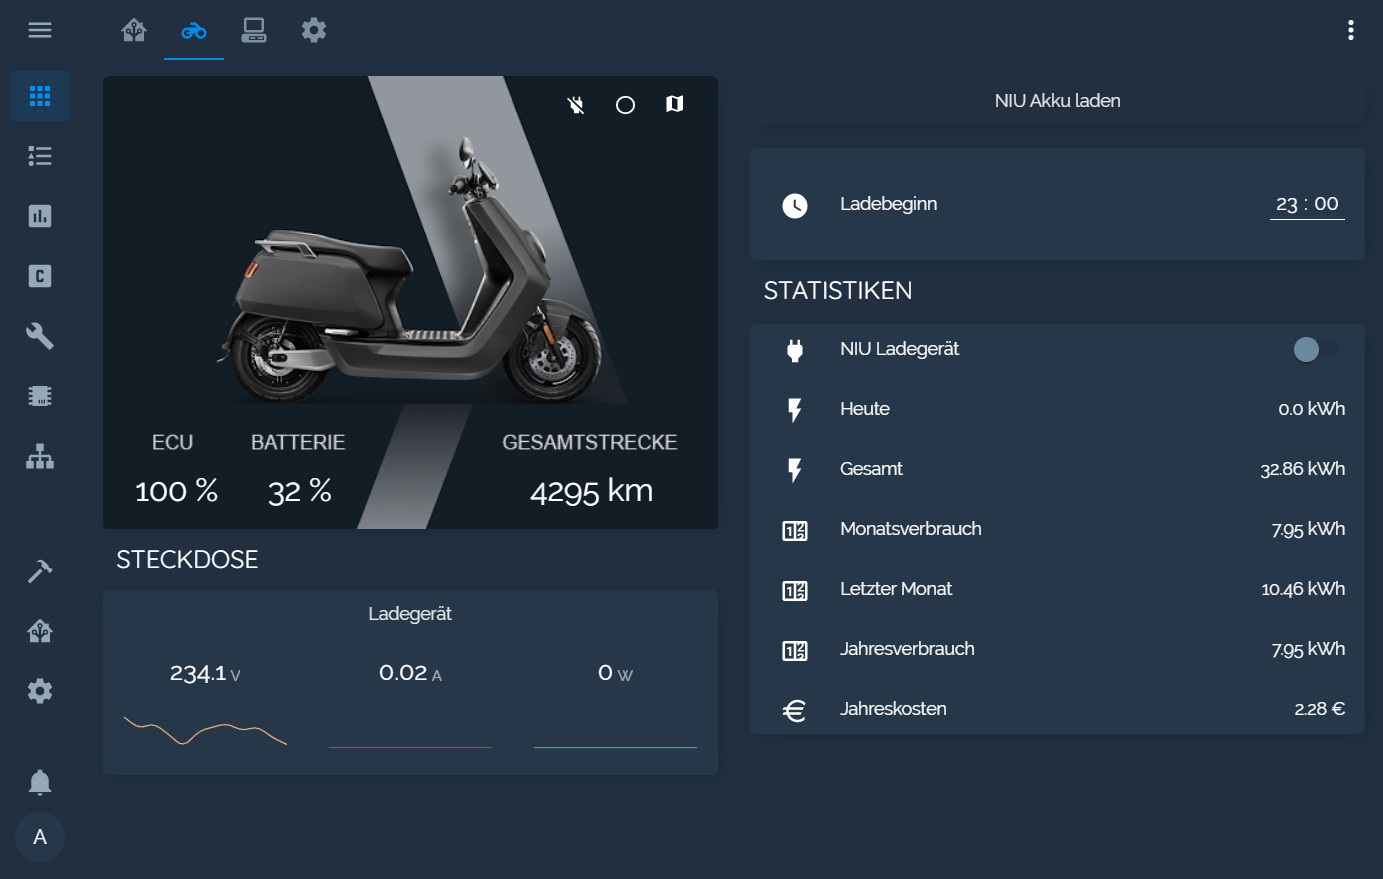Click the counter icon for Monatsverbrauch
The height and width of the screenshot is (879, 1383).
click(795, 530)
